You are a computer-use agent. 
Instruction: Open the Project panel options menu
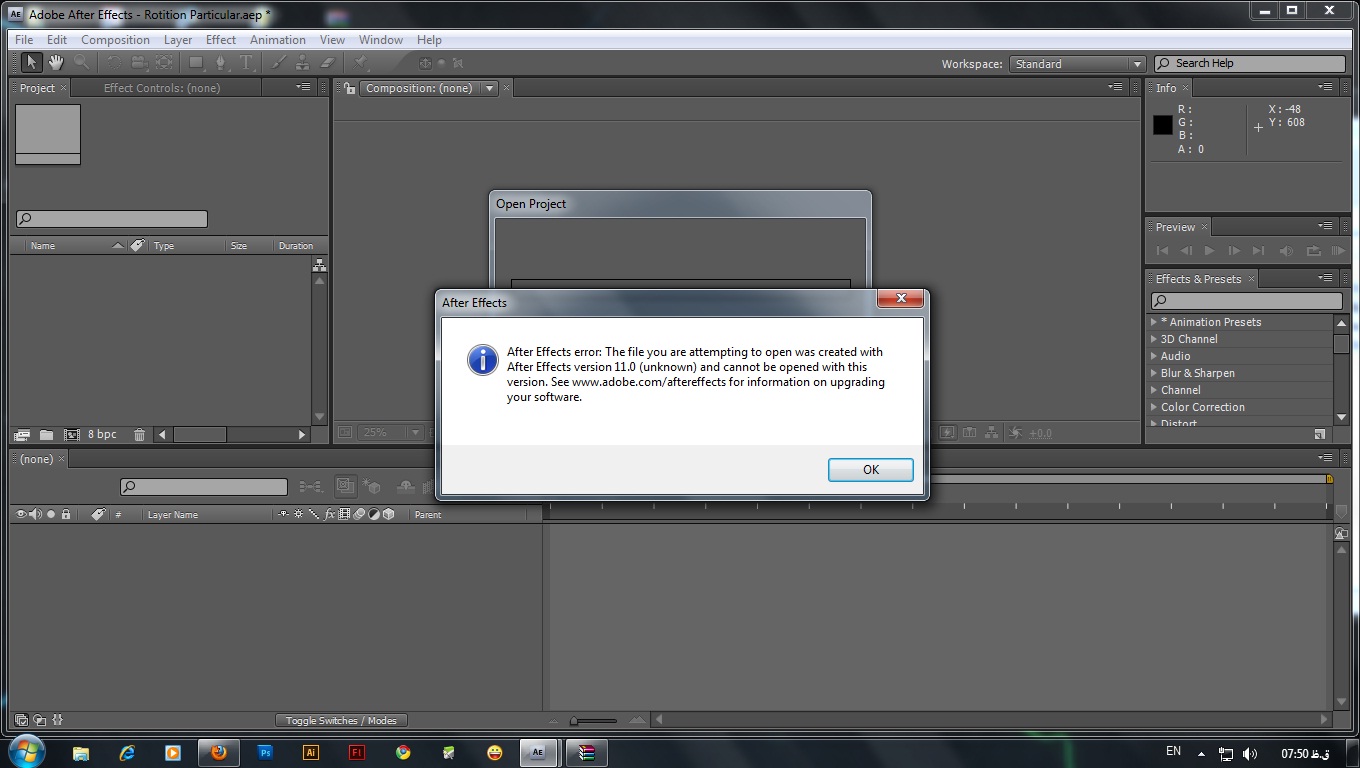click(303, 87)
